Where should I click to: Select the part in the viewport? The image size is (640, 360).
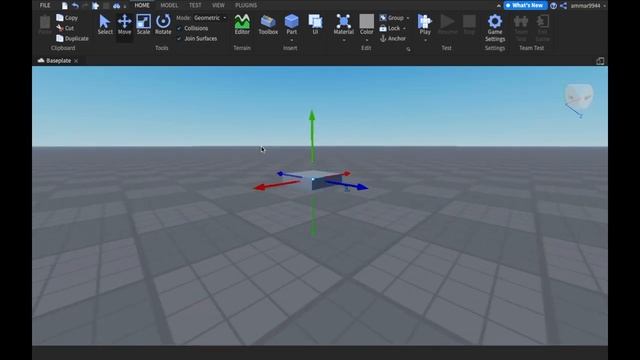coord(312,181)
